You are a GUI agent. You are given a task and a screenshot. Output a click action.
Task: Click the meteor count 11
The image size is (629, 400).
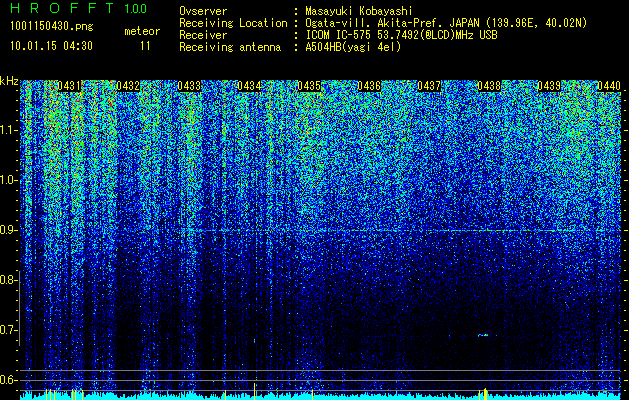click(145, 46)
